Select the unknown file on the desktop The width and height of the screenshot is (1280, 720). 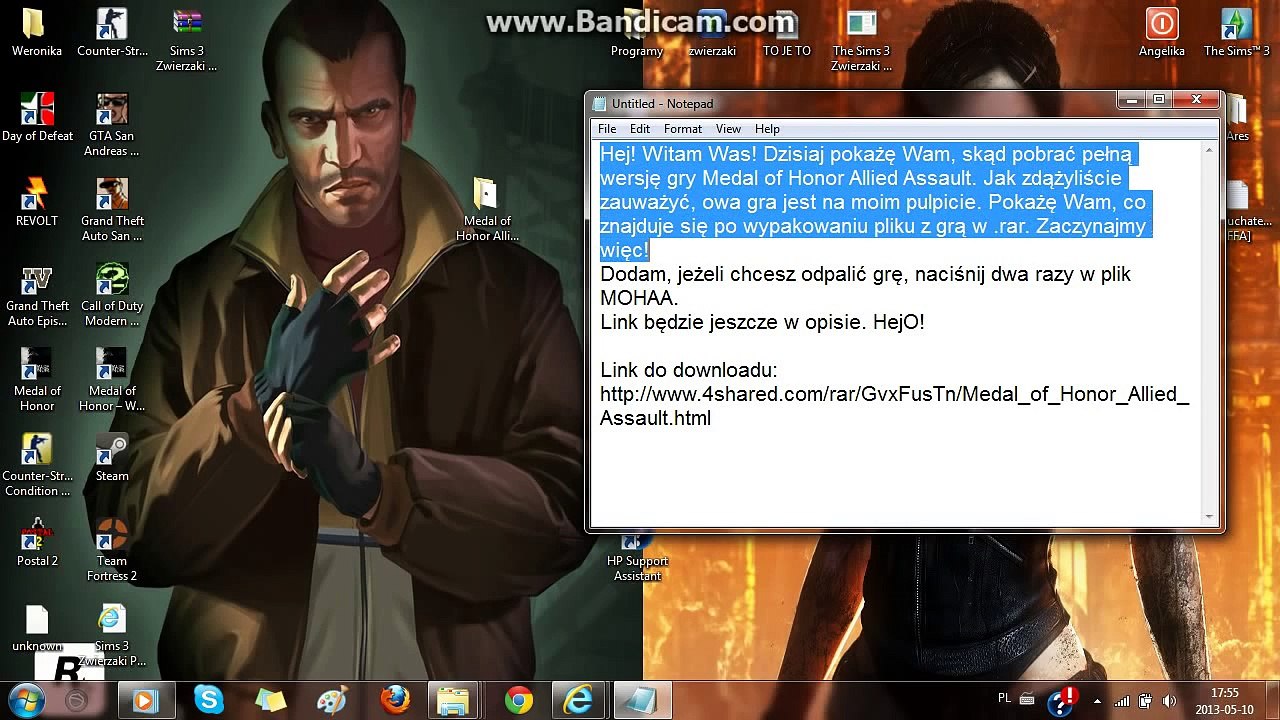(x=37, y=628)
